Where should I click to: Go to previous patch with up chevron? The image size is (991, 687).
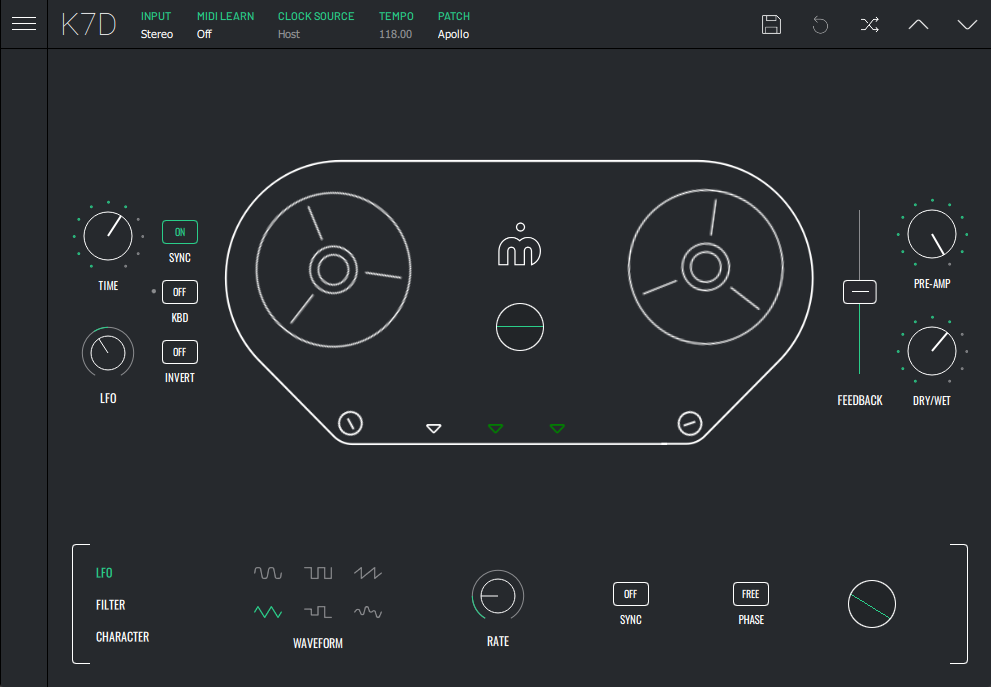[x=918, y=25]
